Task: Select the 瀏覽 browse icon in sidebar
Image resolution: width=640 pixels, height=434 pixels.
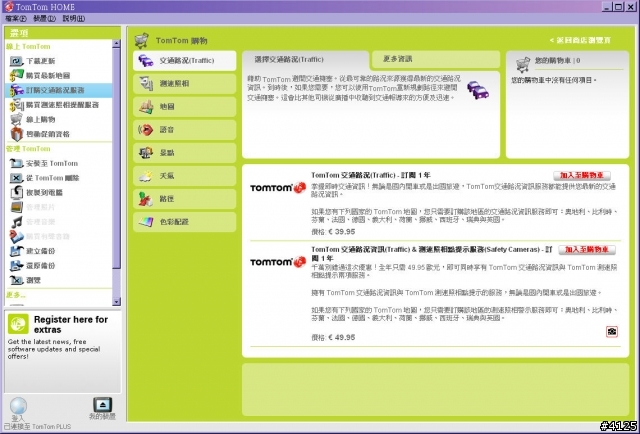Action: [x=16, y=280]
